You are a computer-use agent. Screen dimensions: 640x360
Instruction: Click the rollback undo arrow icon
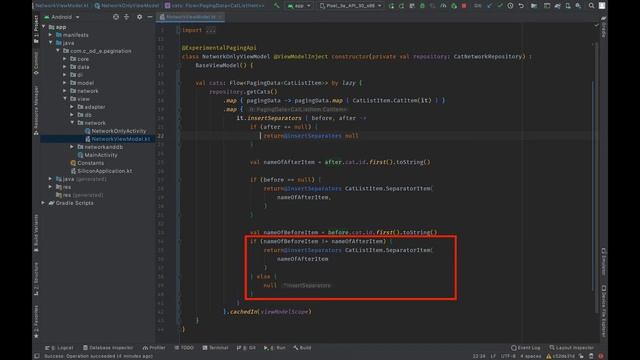tap(521, 6)
